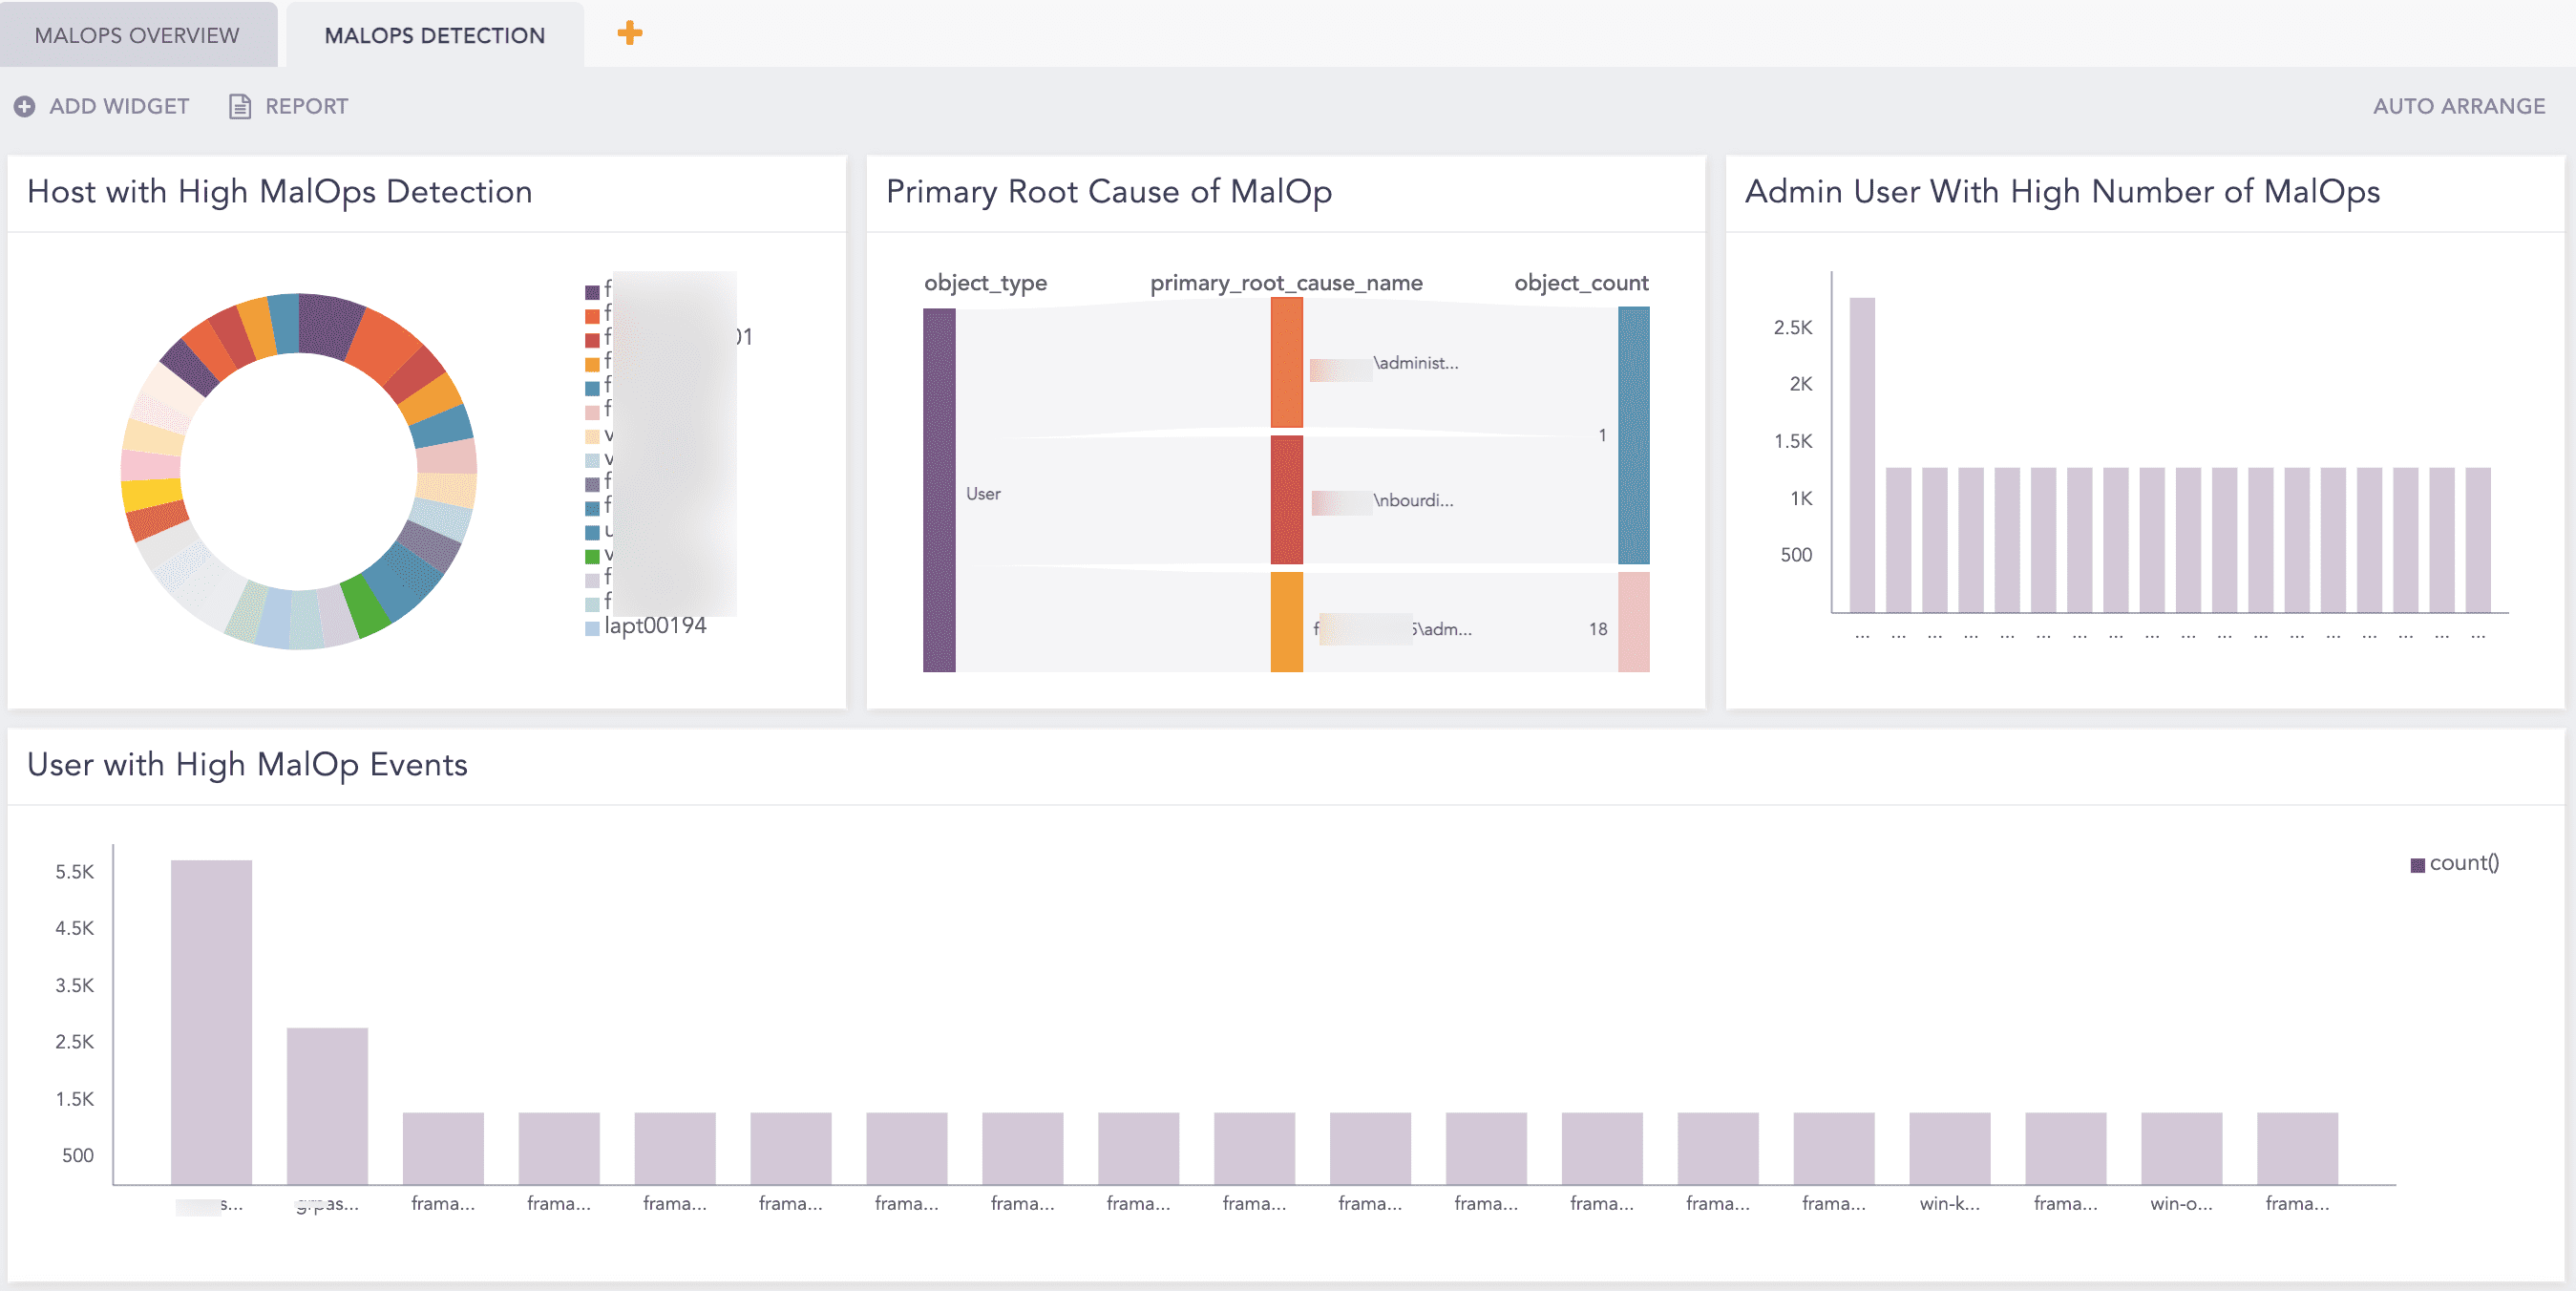Click the tallest bar in User MalOp Events
This screenshot has height=1291, width=2576.
coord(211,1022)
